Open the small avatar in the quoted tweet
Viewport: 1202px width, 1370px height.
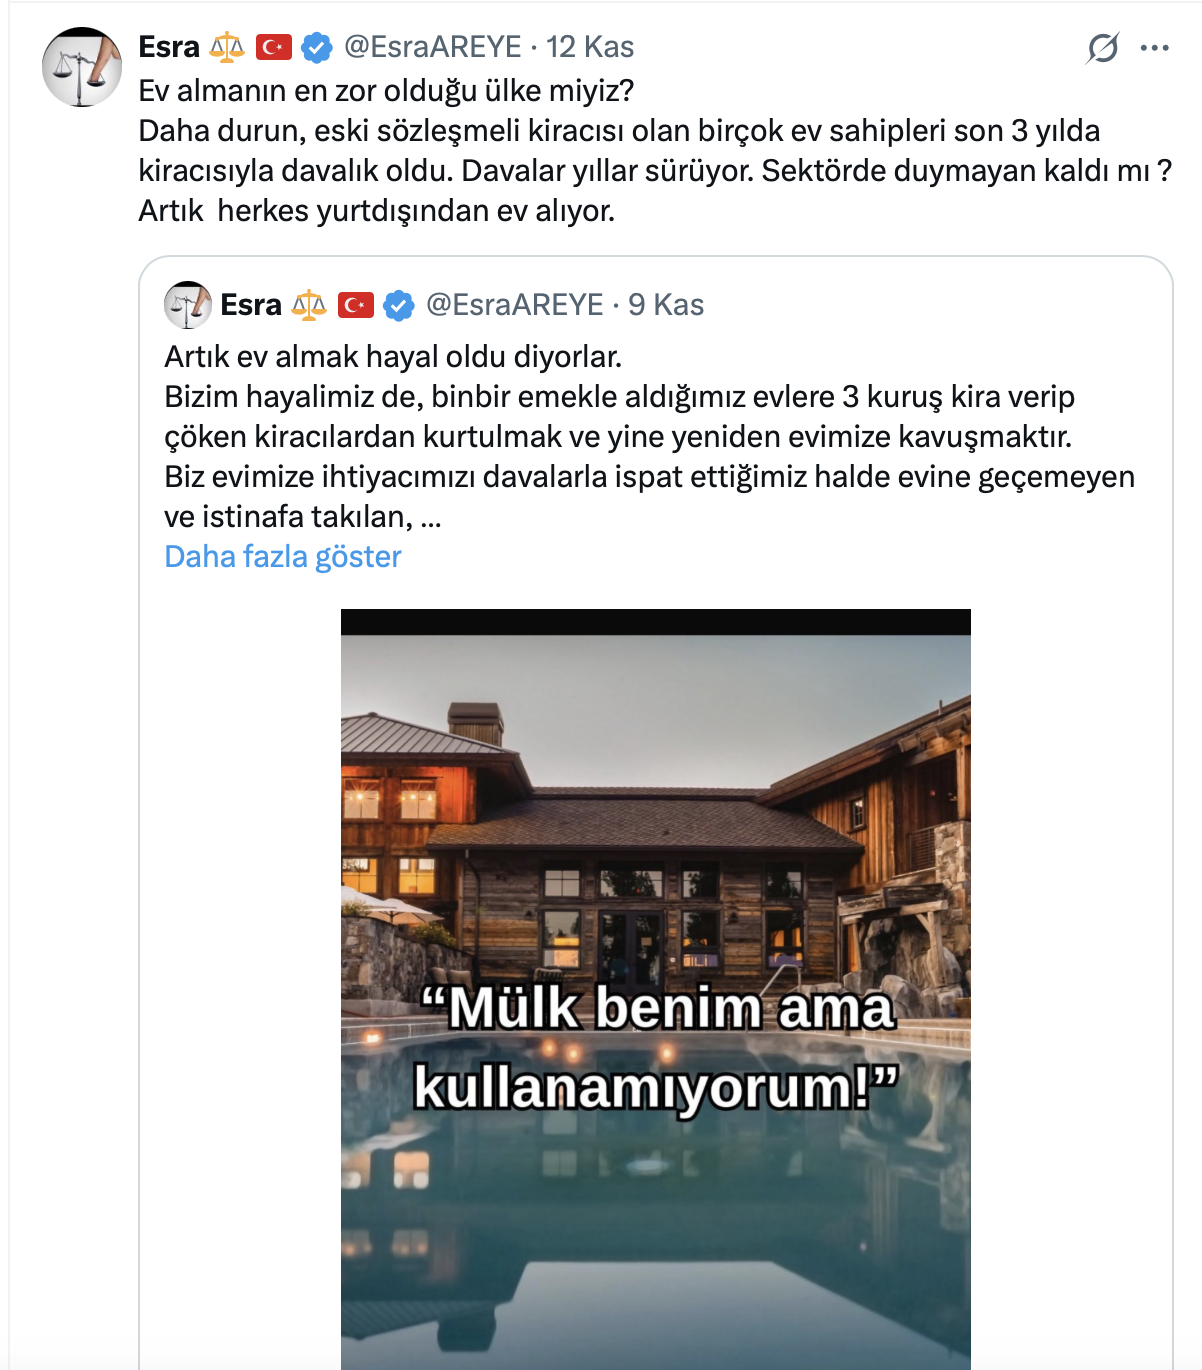[188, 305]
